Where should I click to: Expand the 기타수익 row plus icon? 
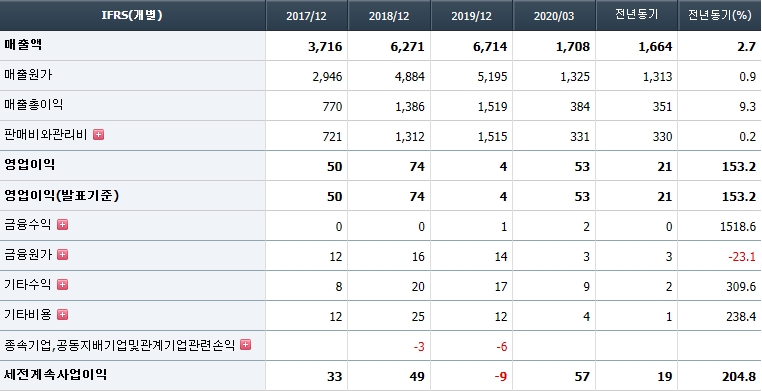tap(62, 285)
